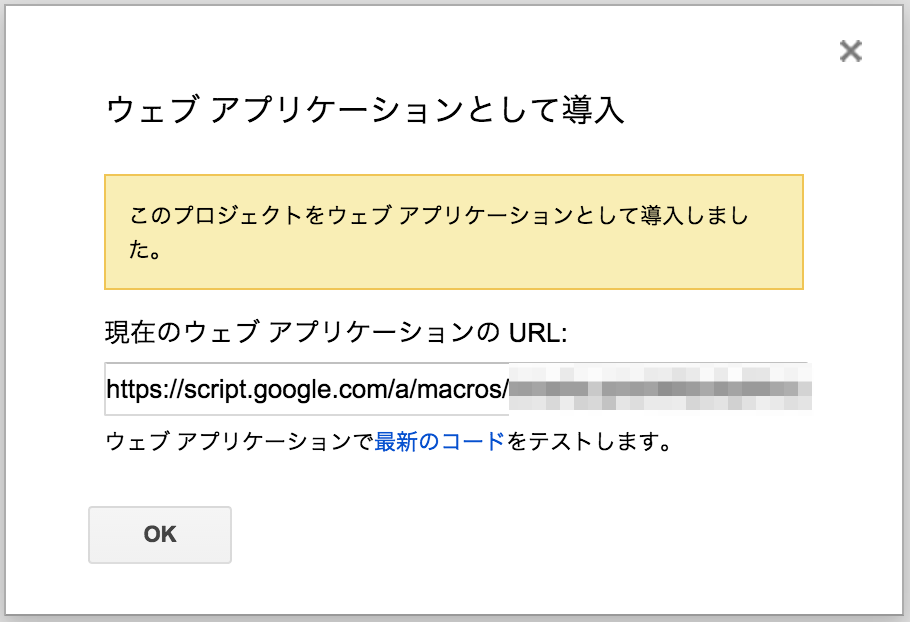
Task: Click the dialog title ウェブ アプリケーションとして導入
Action: 365,110
